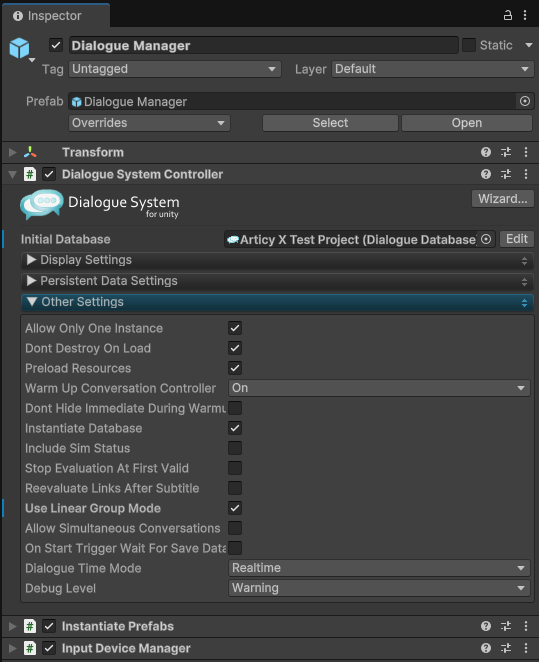
Task: Click the Instantiate Prefabs script icon
Action: 30,626
